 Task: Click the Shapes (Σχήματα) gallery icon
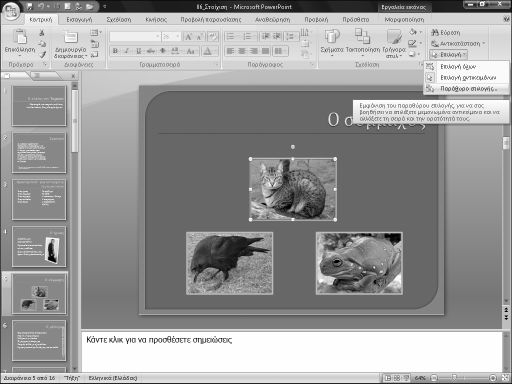[332, 36]
